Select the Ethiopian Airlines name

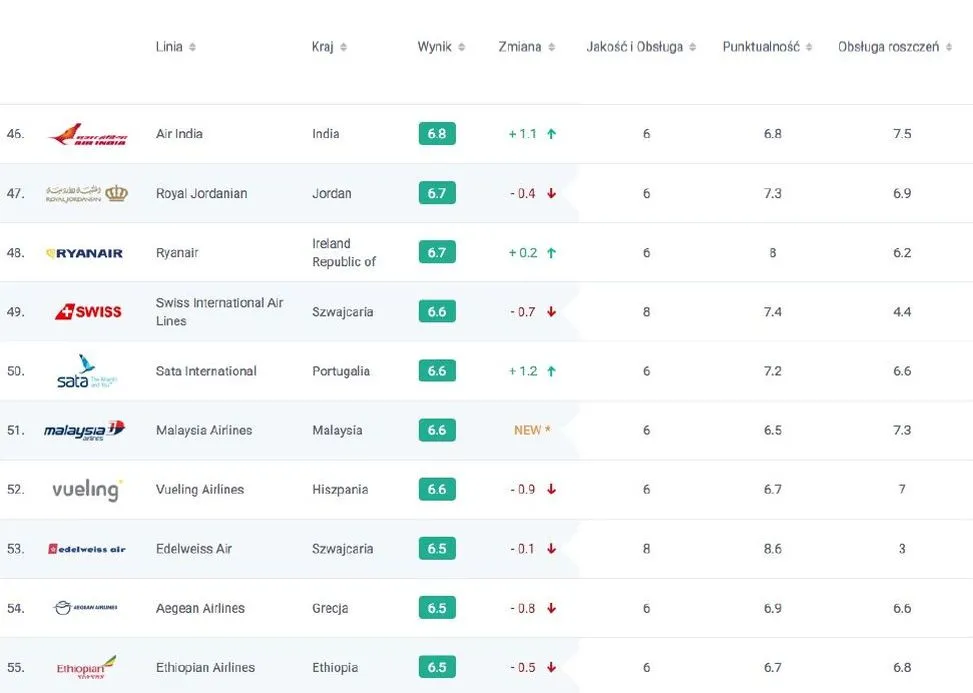click(205, 668)
